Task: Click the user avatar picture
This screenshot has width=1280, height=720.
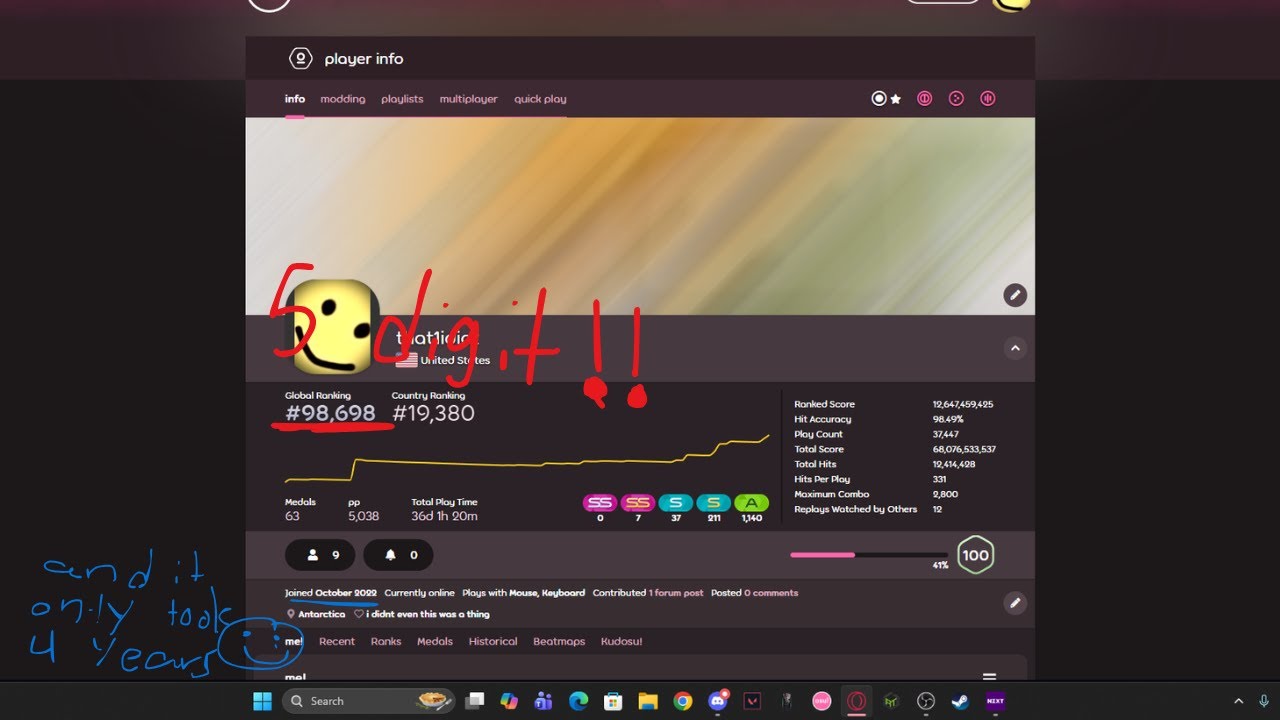Action: point(332,327)
